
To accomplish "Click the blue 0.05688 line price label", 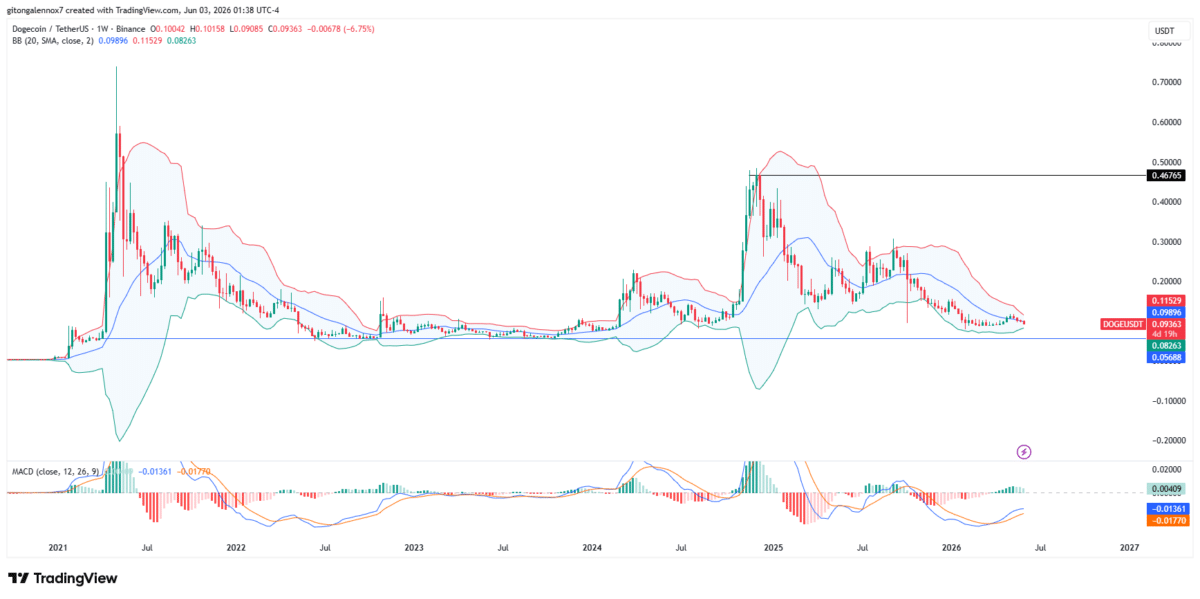I will pyautogui.click(x=1166, y=358).
